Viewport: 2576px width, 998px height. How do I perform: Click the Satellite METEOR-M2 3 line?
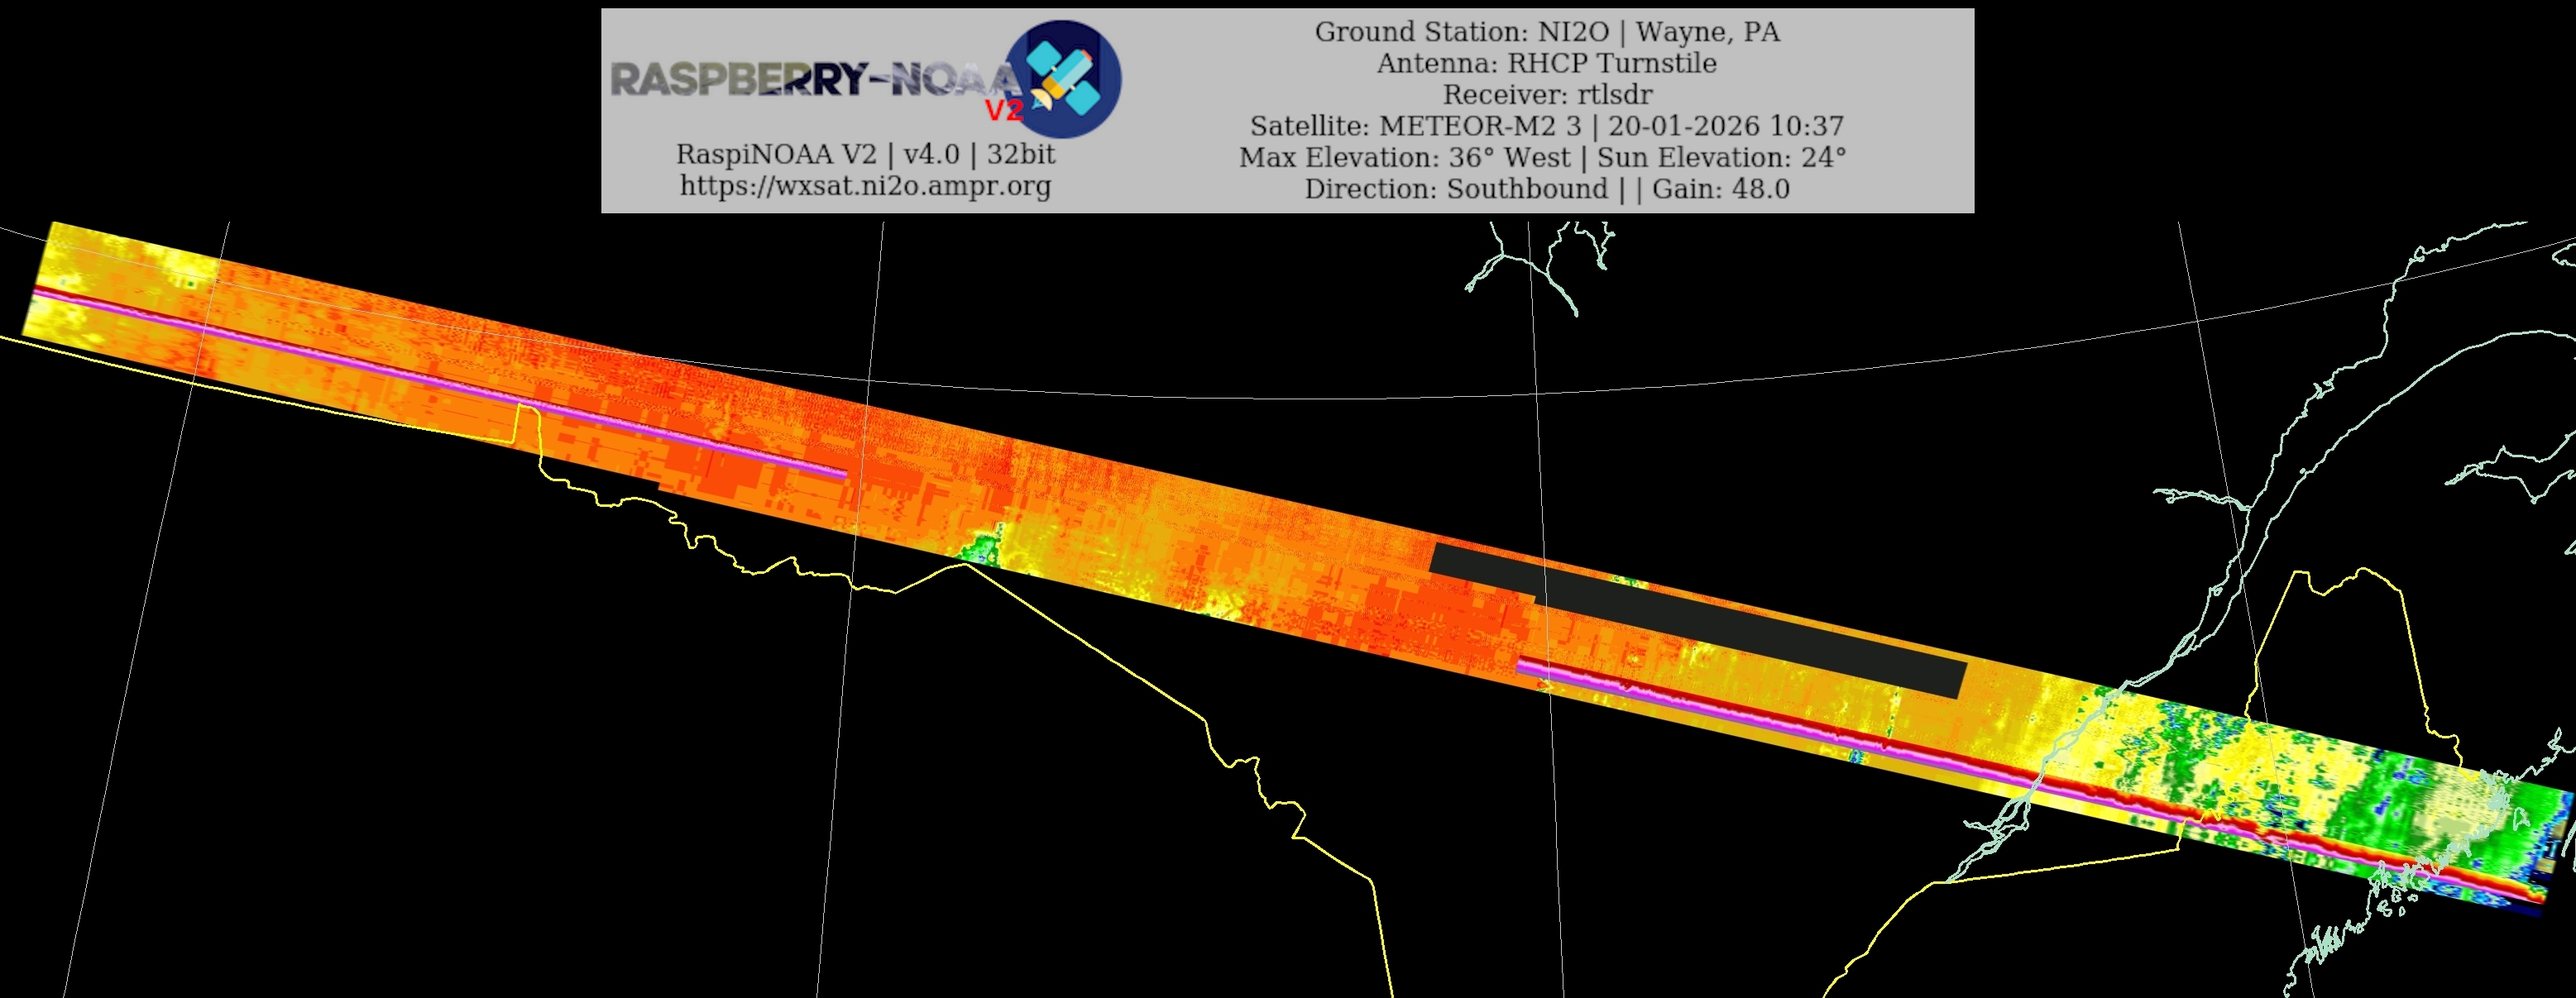pyautogui.click(x=1546, y=126)
